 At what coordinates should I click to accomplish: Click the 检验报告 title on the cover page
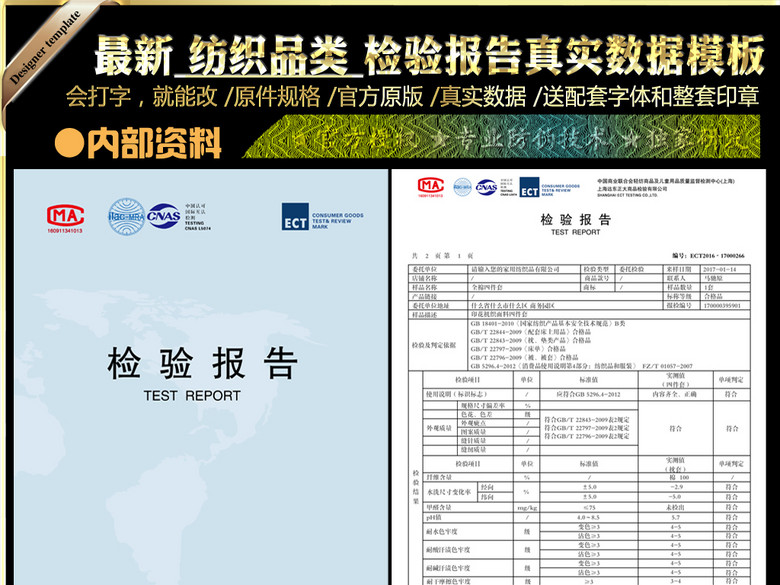pyautogui.click(x=203, y=364)
